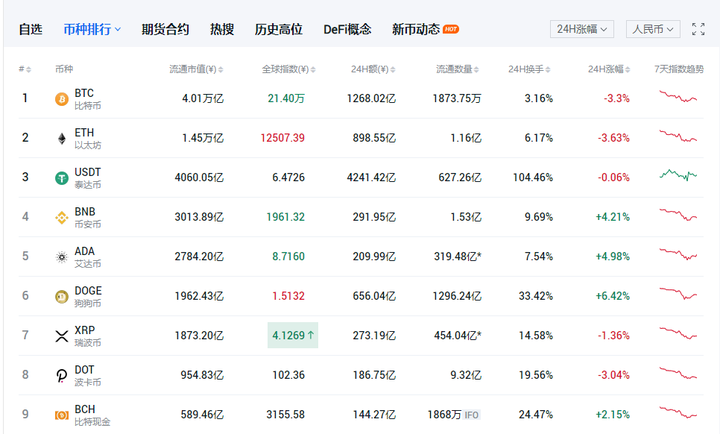Viewport: 720px width, 434px height.
Task: Click BNB change value +4.21%
Action: click(x=613, y=217)
